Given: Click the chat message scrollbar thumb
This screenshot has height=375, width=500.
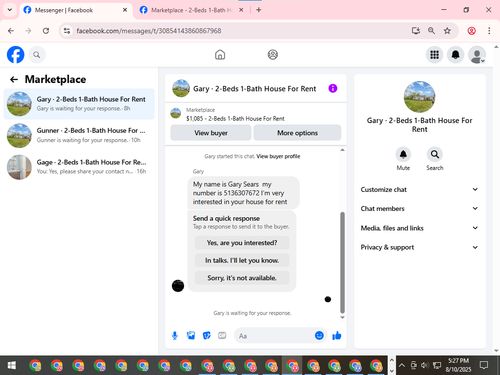Looking at the screenshot, I should tap(342, 262).
